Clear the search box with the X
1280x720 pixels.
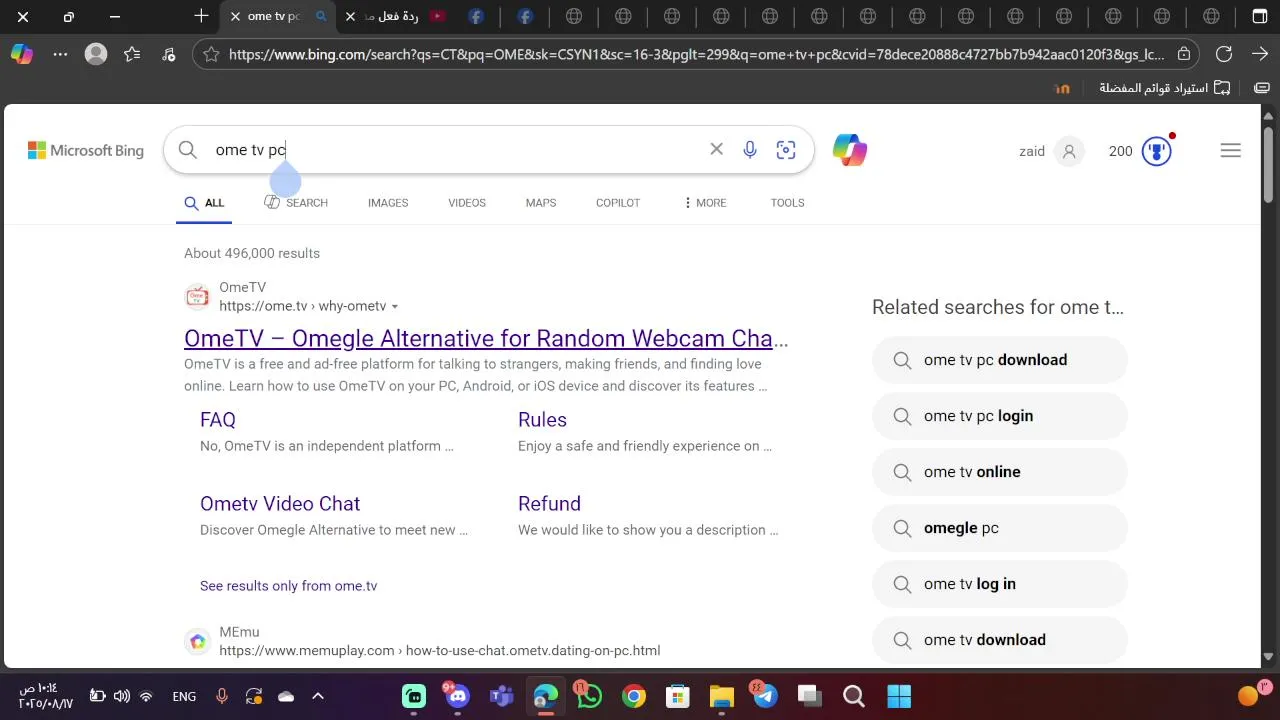716,149
